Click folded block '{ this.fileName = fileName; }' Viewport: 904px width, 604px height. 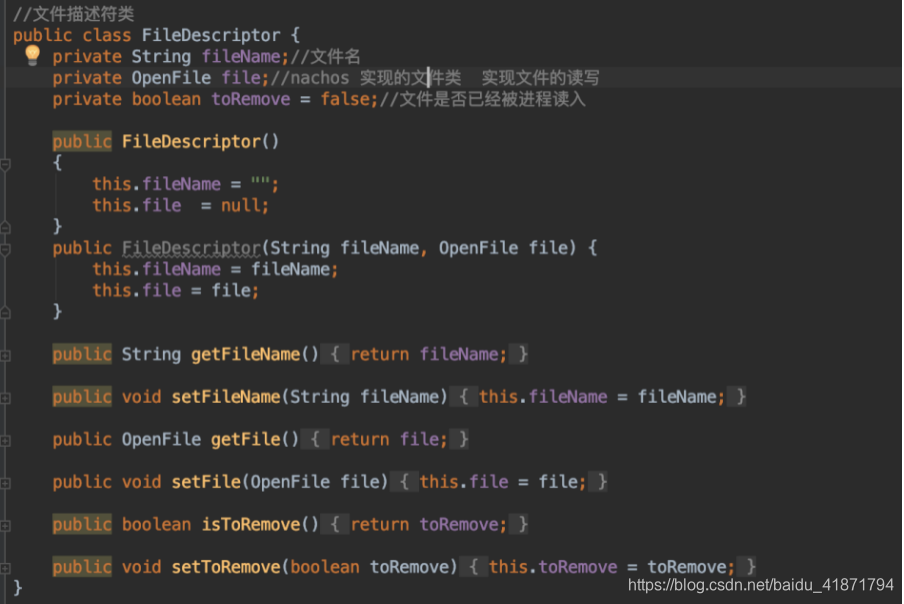(598, 397)
